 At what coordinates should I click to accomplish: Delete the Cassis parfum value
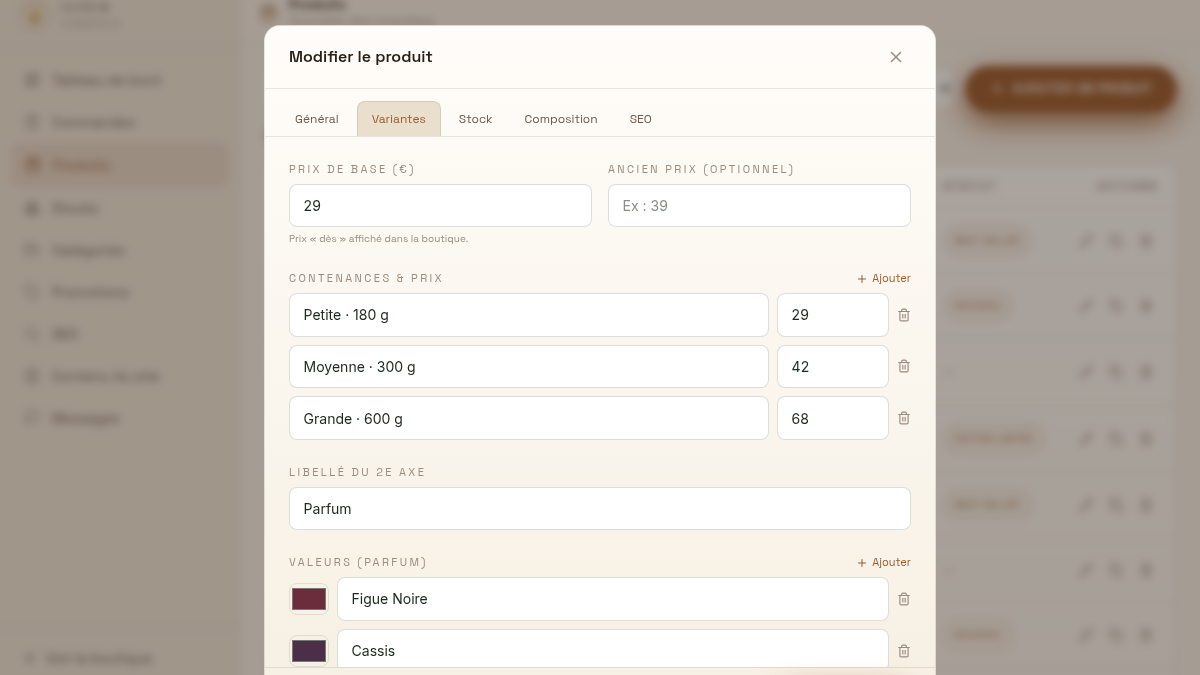[904, 651]
